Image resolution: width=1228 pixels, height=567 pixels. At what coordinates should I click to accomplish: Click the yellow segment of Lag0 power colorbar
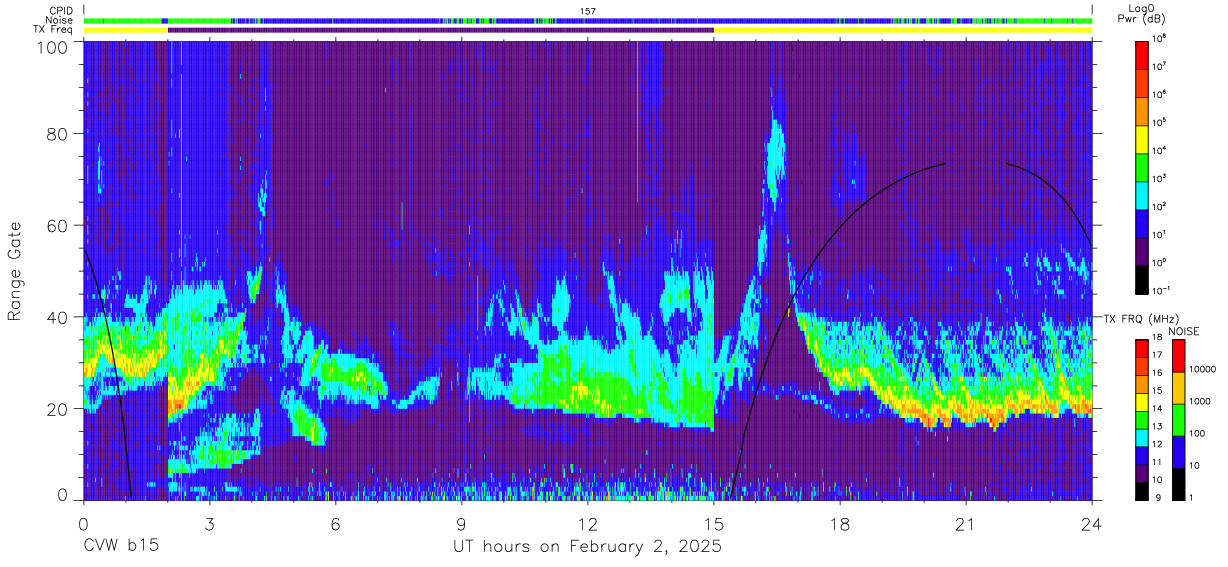tap(1142, 138)
